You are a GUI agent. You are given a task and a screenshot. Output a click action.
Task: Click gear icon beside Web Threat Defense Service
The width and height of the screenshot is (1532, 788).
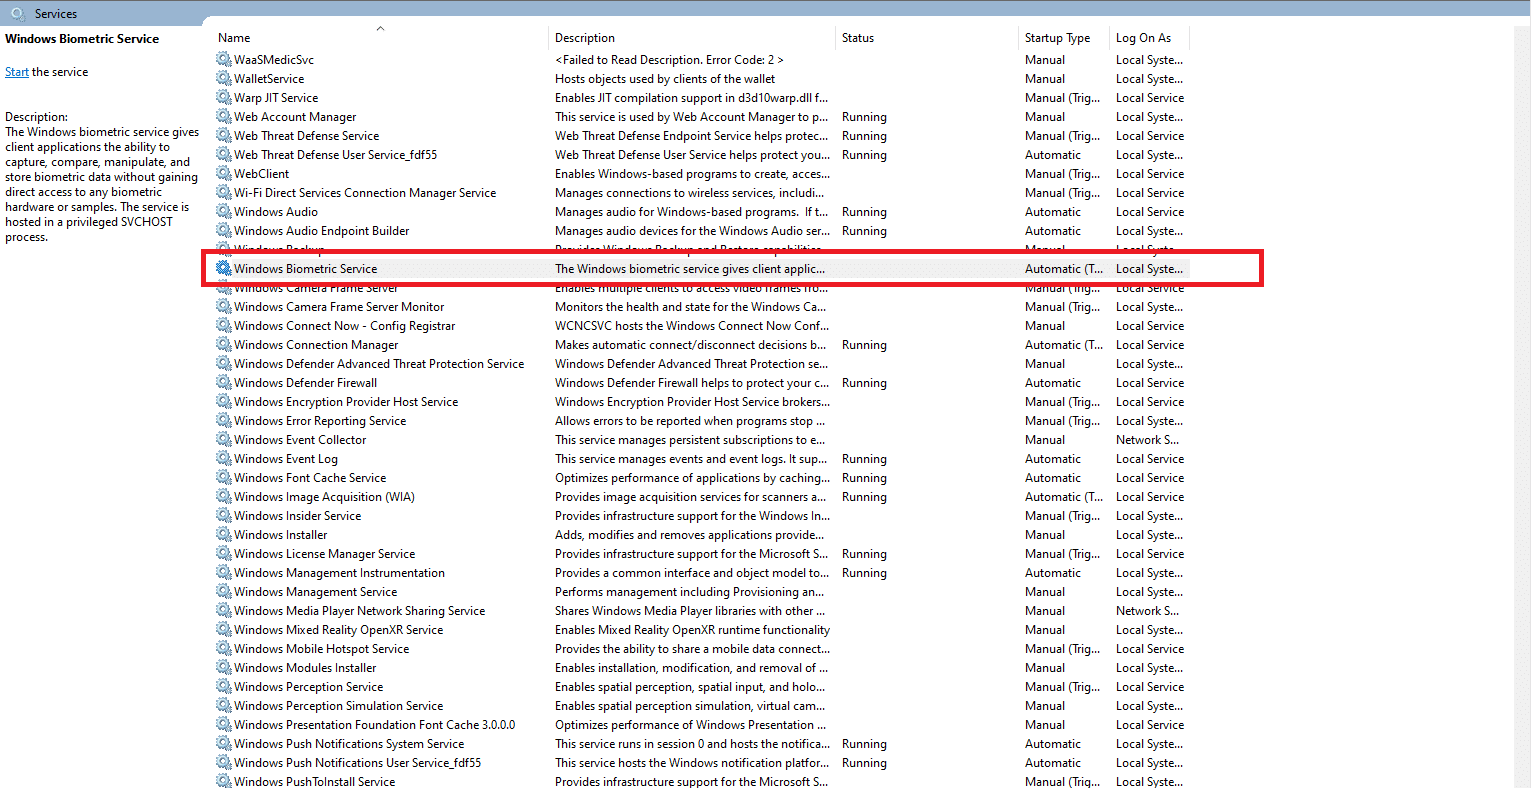(224, 136)
